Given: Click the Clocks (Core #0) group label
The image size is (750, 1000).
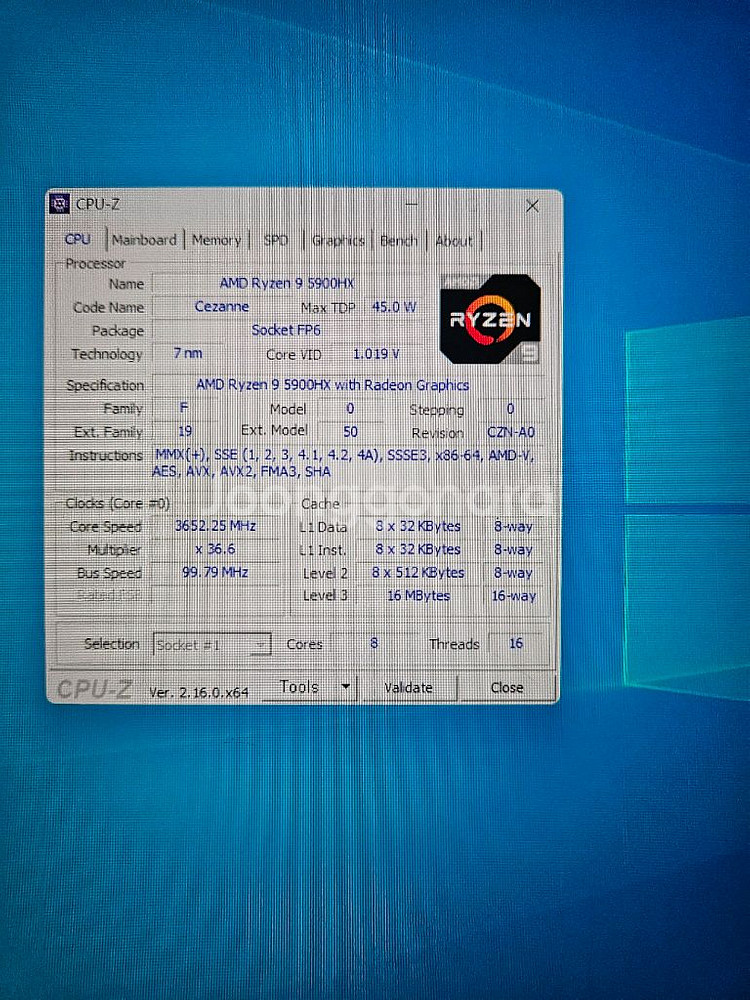Looking at the screenshot, I should pyautogui.click(x=117, y=503).
